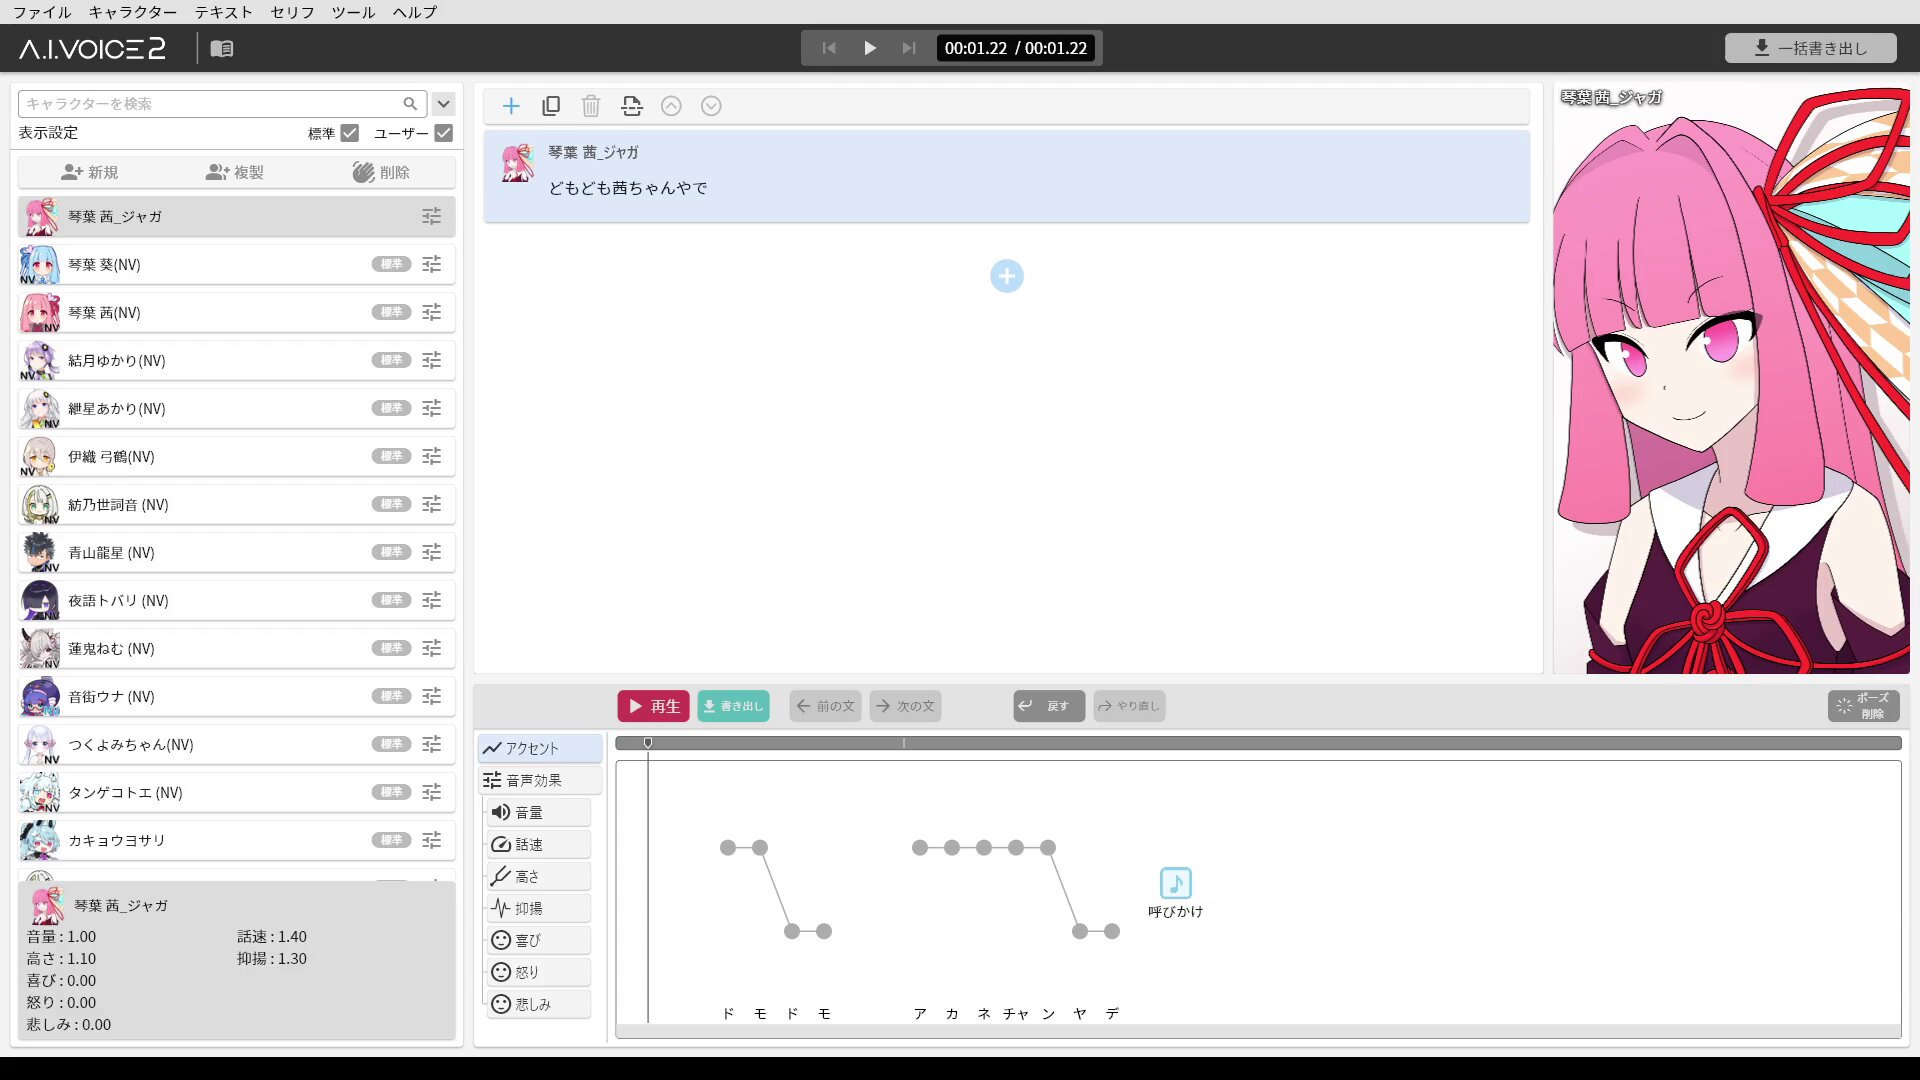The width and height of the screenshot is (1920, 1080).
Task: Click the red 再生 play button
Action: (653, 706)
